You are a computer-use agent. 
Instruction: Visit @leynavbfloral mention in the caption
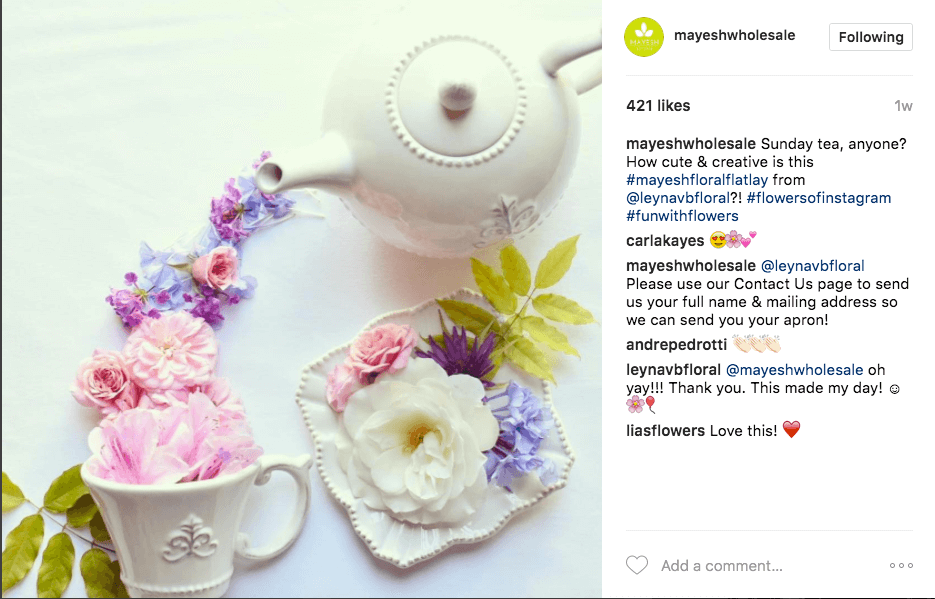(x=678, y=198)
